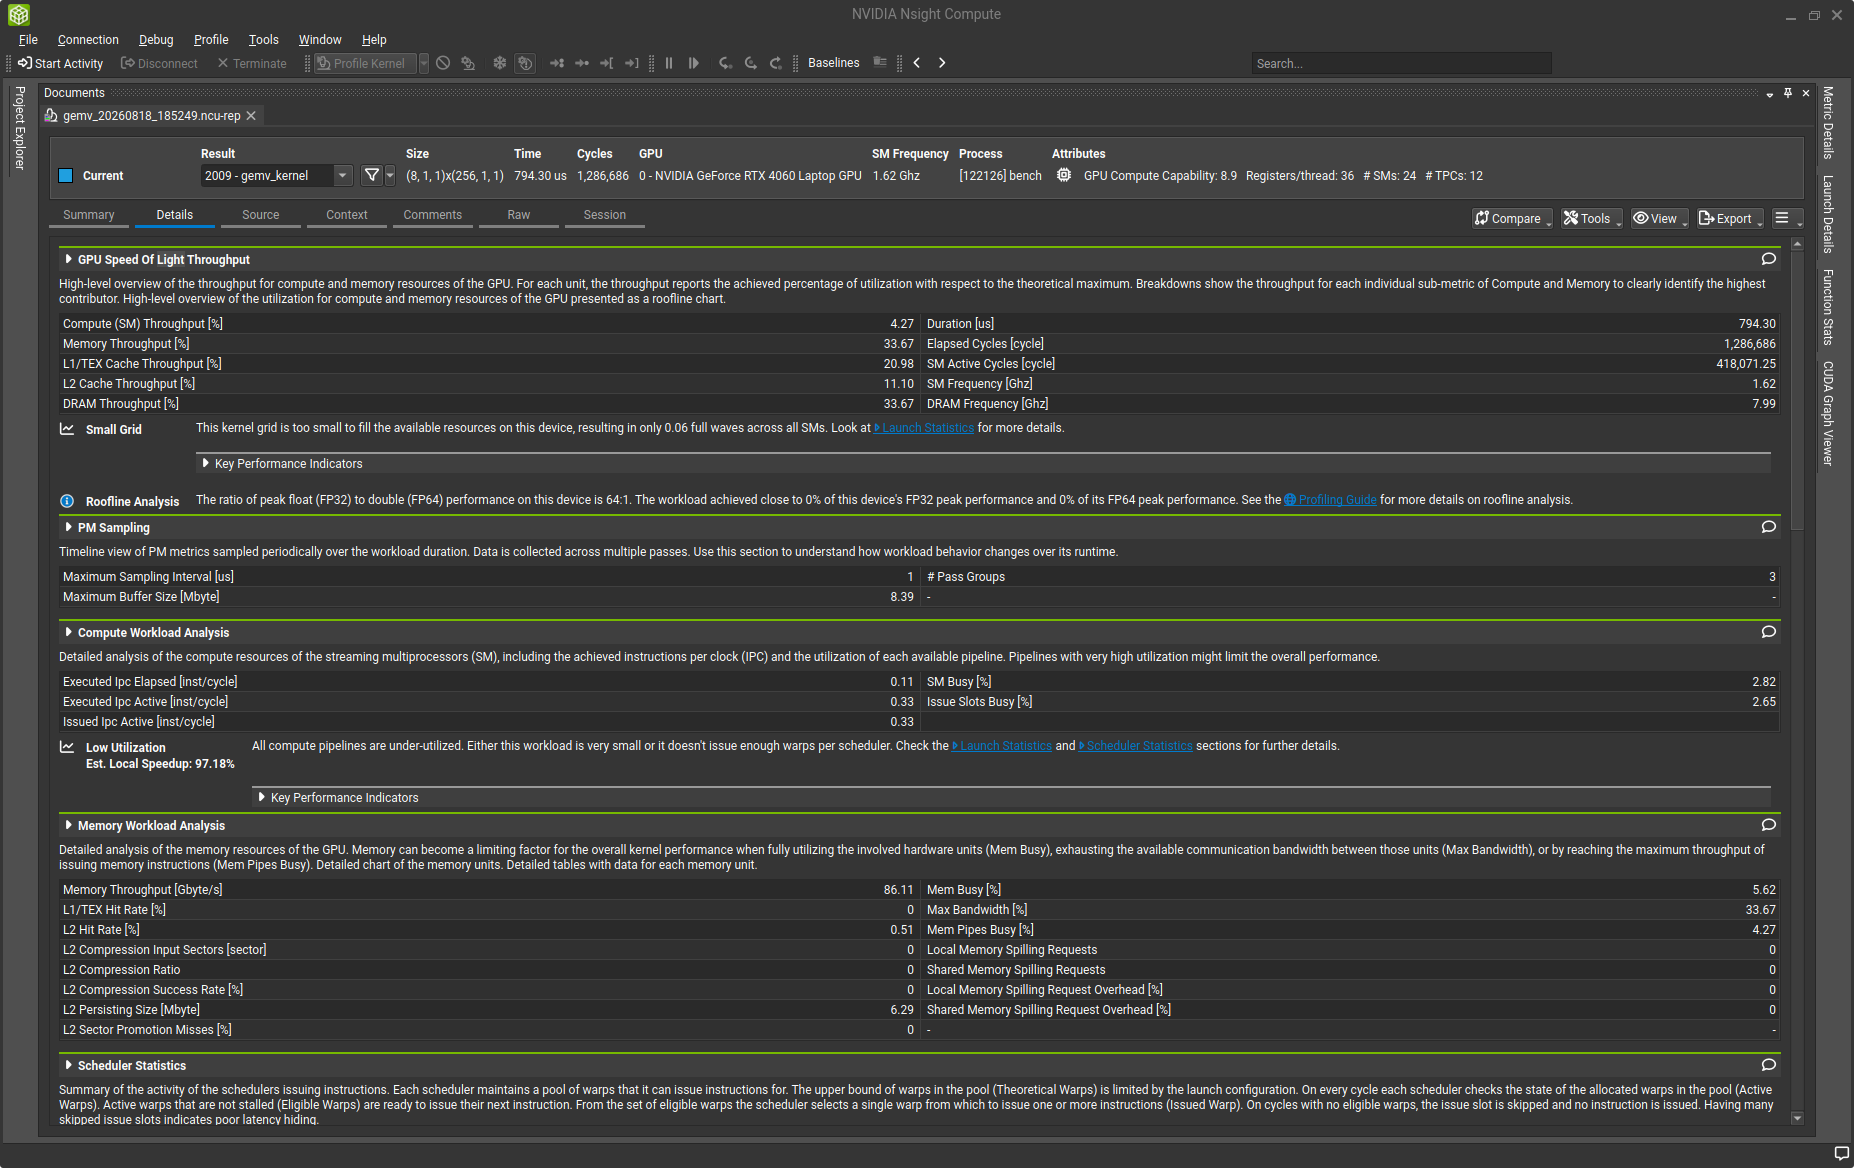Click the blue Current baseline color swatch

pos(66,176)
